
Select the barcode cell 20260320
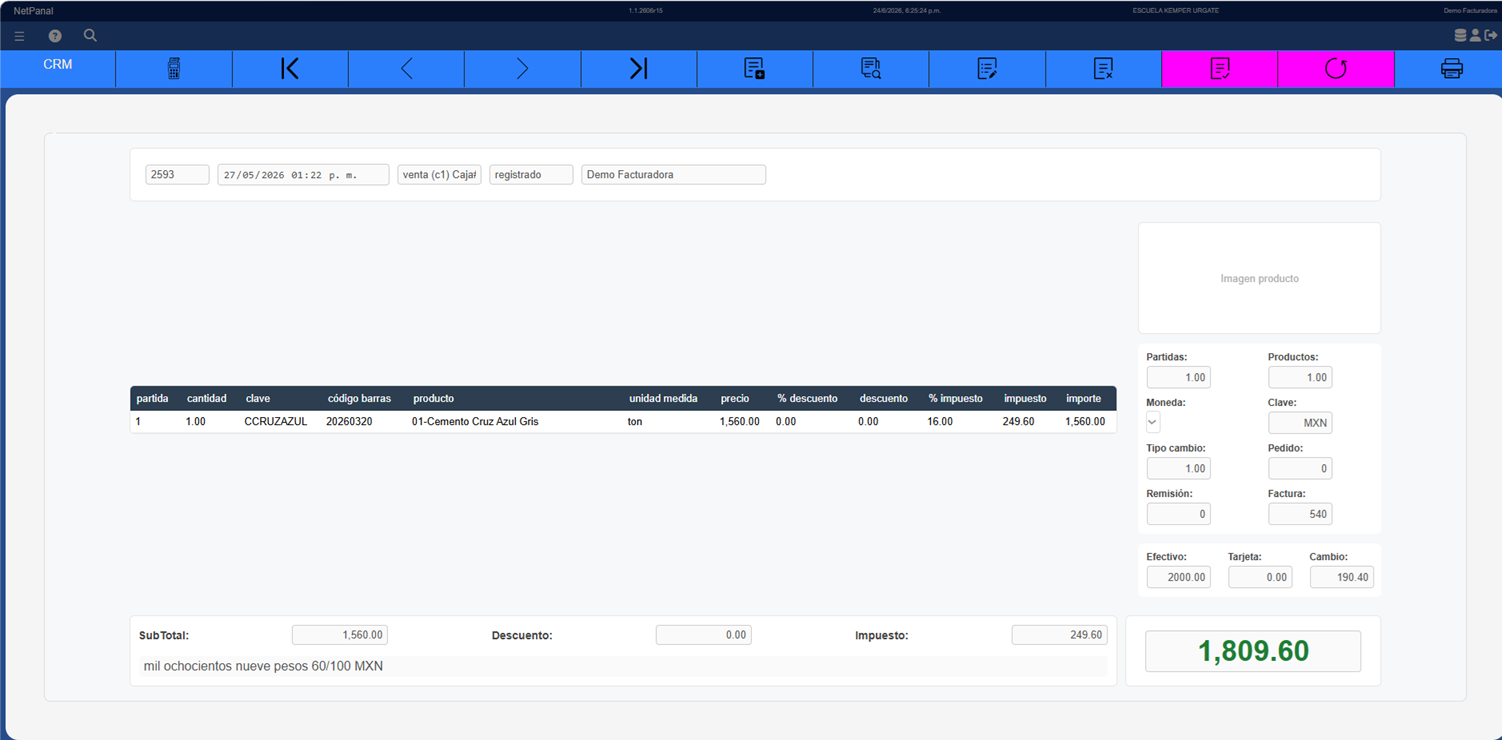pyautogui.click(x=349, y=422)
